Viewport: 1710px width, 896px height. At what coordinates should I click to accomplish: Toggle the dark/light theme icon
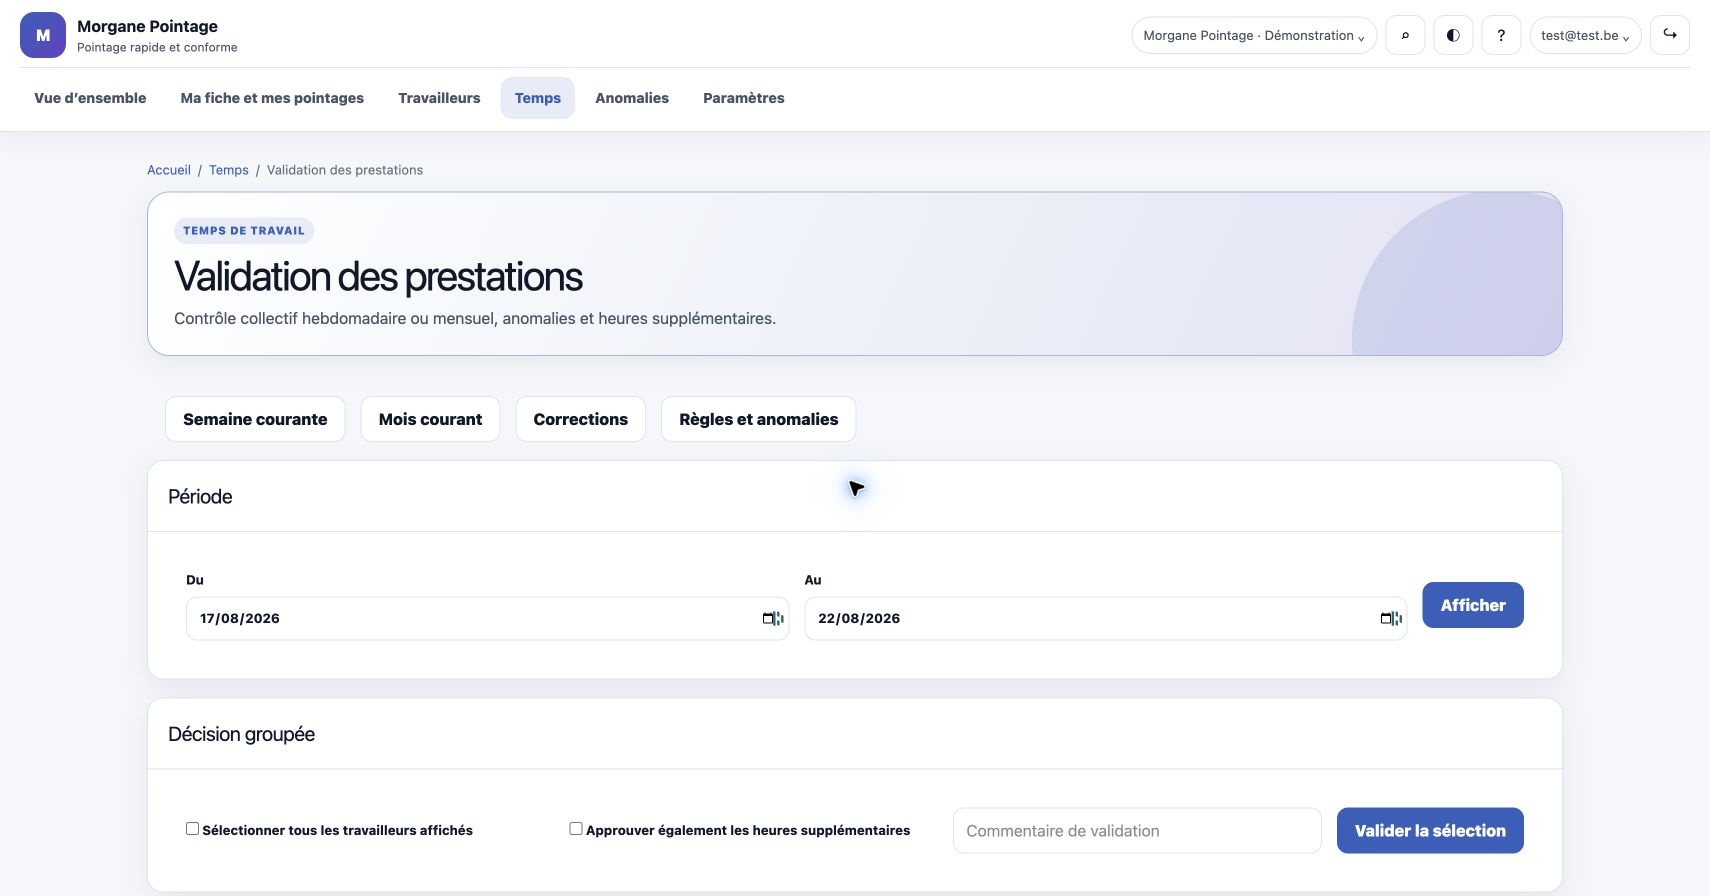click(1453, 35)
